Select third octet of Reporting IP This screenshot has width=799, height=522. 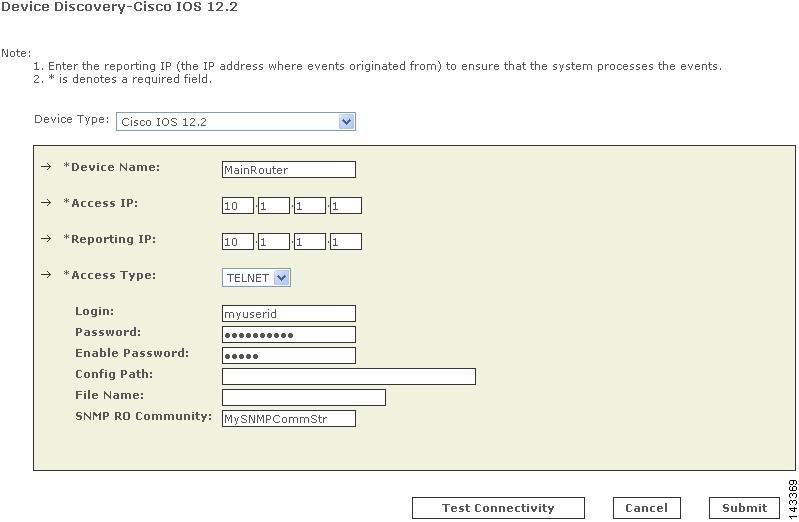310,242
